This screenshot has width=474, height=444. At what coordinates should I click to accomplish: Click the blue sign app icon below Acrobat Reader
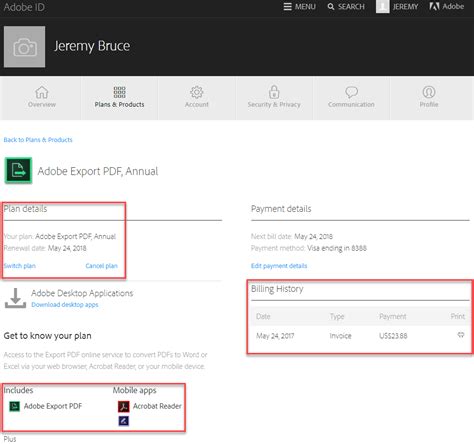pos(124,421)
